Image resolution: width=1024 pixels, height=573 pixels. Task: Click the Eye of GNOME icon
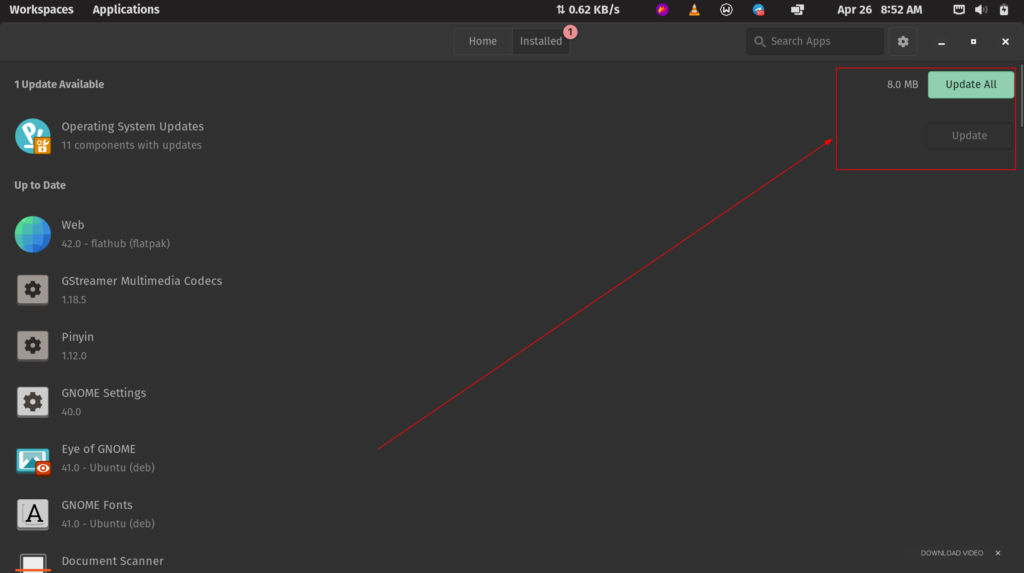coord(33,460)
